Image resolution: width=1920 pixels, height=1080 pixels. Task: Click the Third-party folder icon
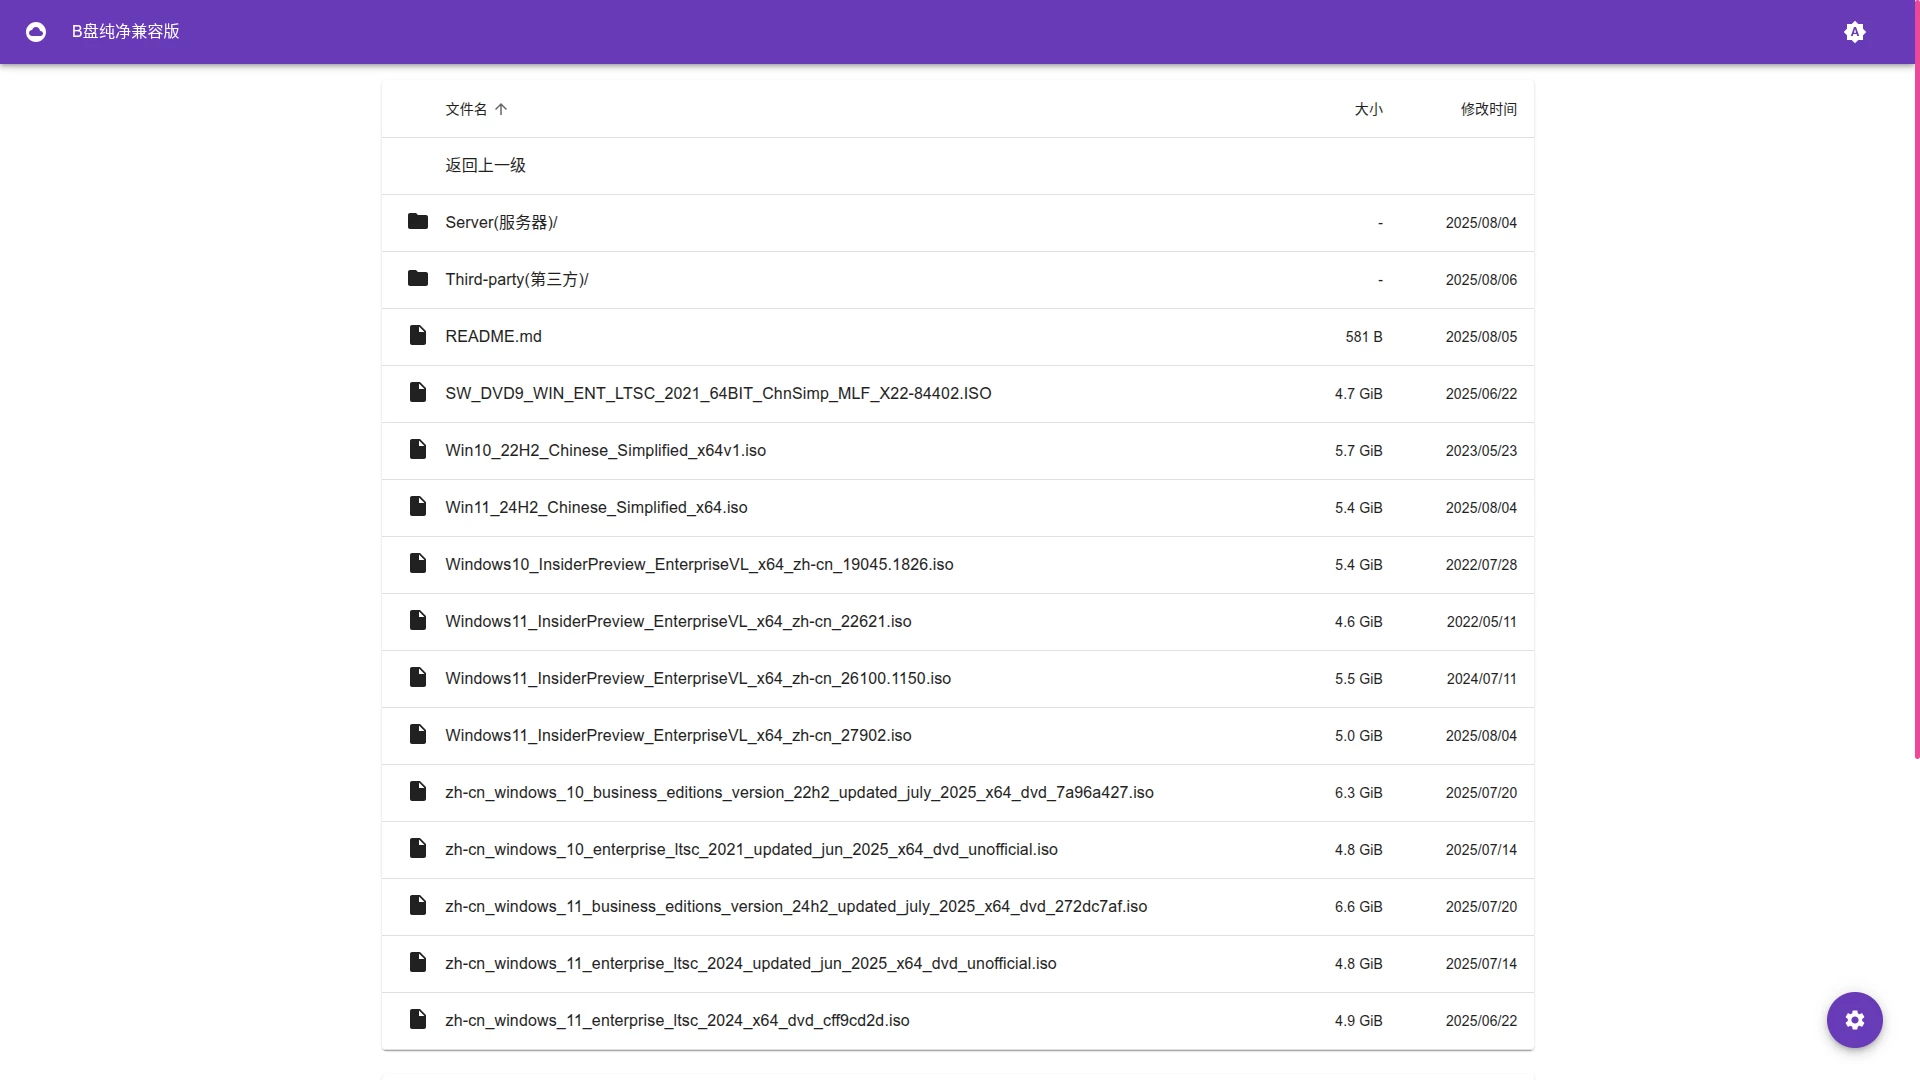click(x=418, y=278)
